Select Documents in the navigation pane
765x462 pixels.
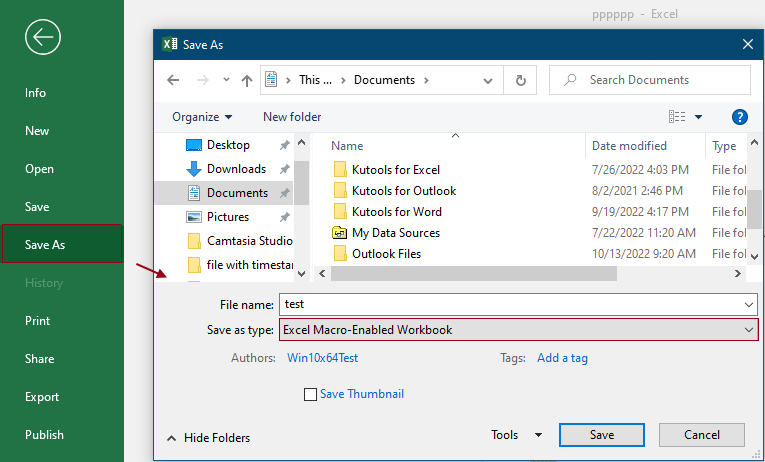click(237, 193)
